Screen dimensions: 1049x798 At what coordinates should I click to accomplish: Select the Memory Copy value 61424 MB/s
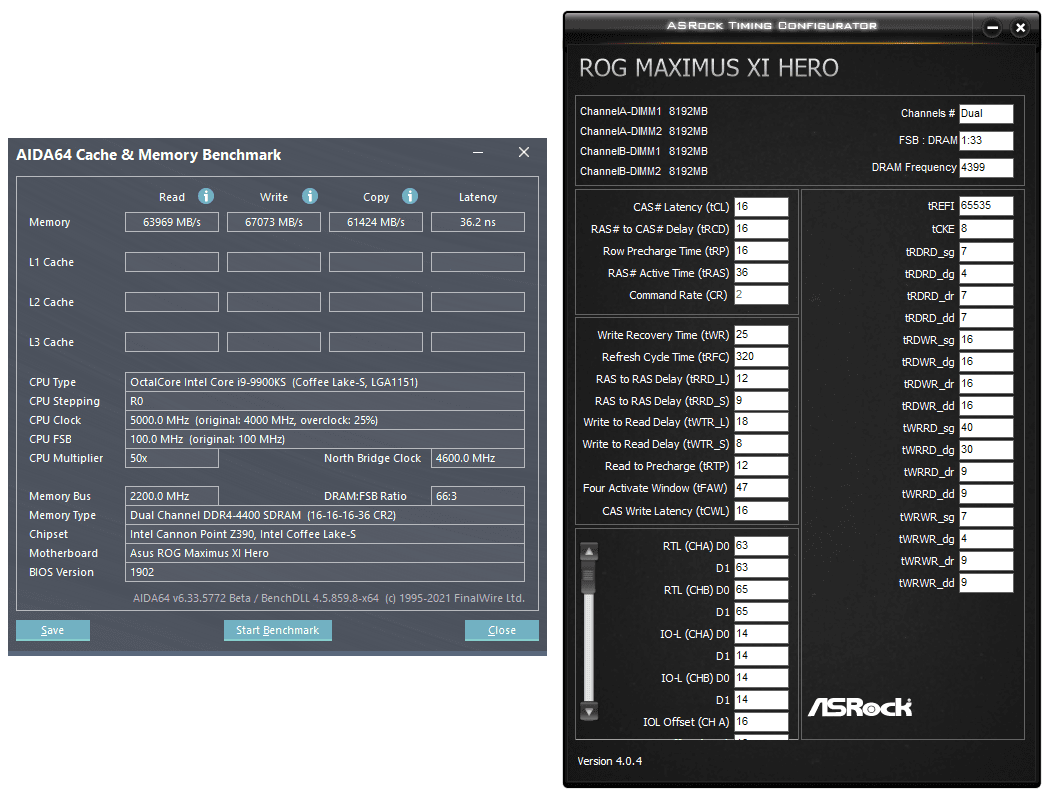coord(376,222)
